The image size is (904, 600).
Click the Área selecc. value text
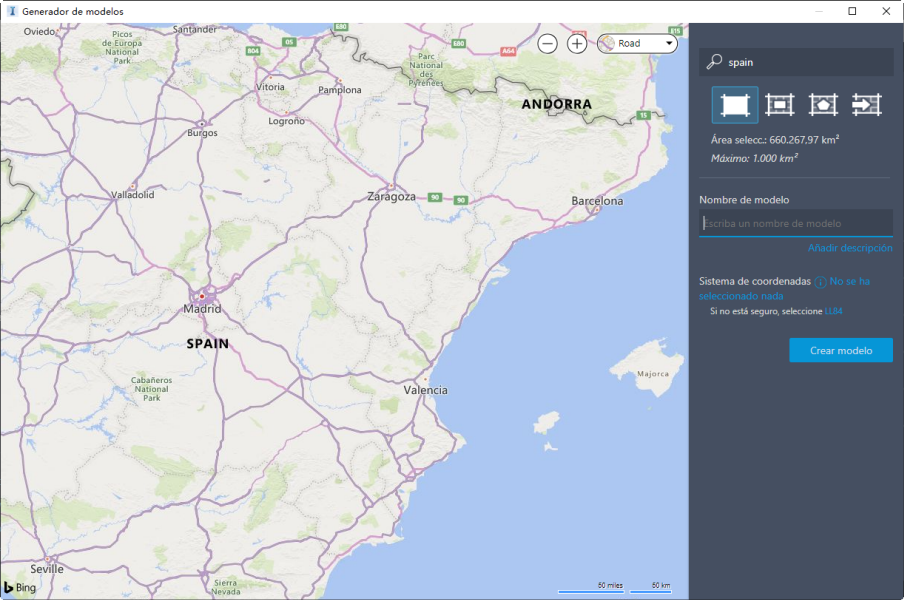(x=774, y=139)
